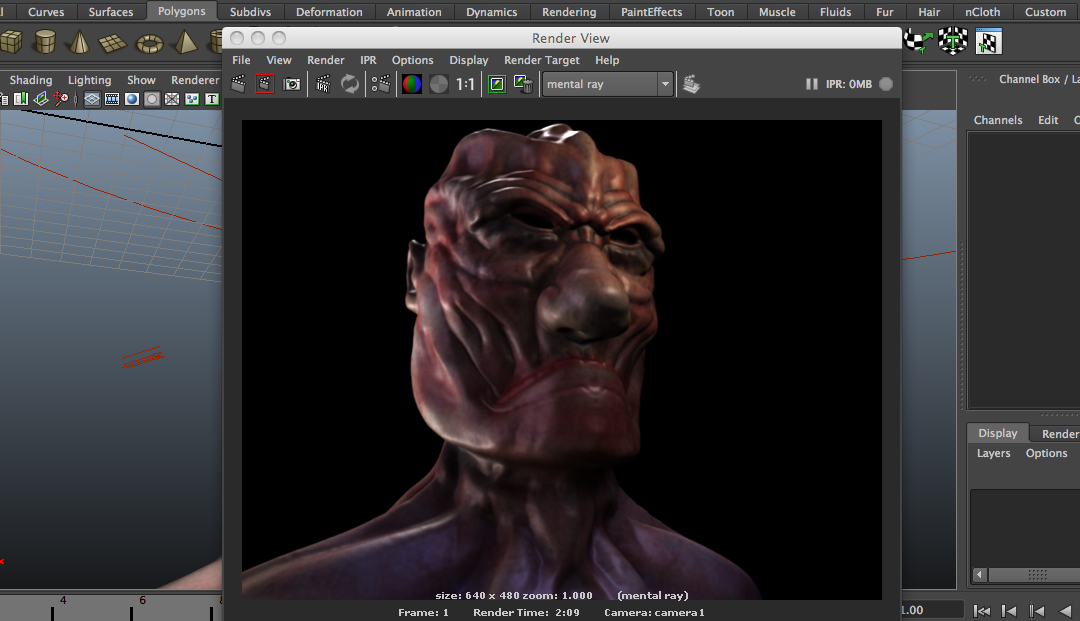Toggle the film gate filmstrip icon
The image size is (1080, 621).
point(112,99)
